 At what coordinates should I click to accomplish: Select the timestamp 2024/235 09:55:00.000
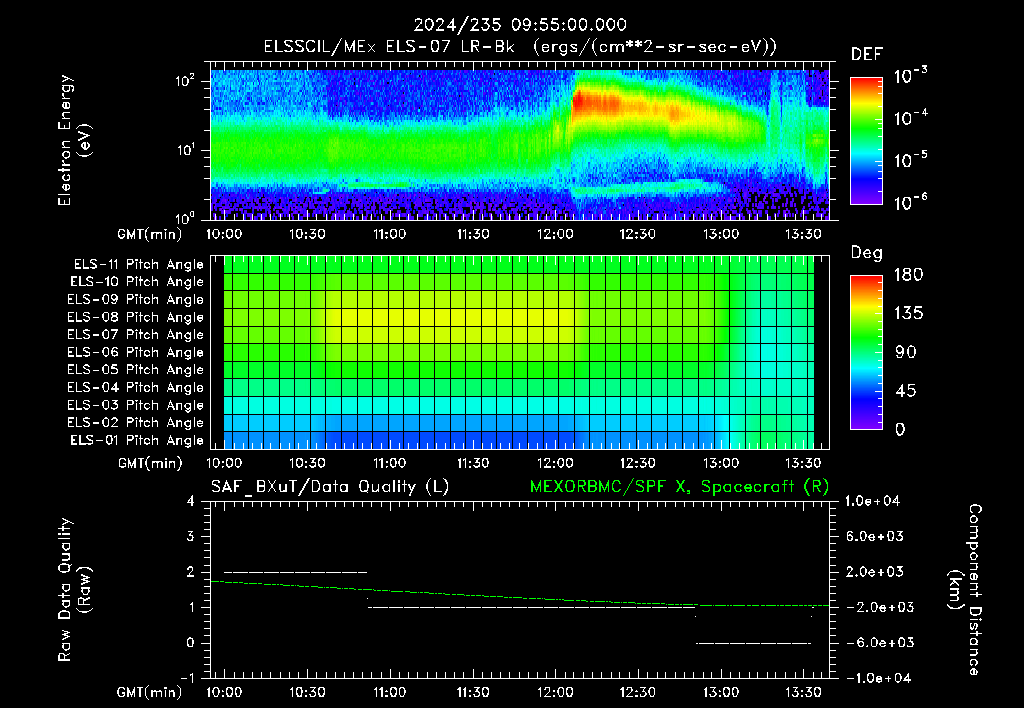520,25
